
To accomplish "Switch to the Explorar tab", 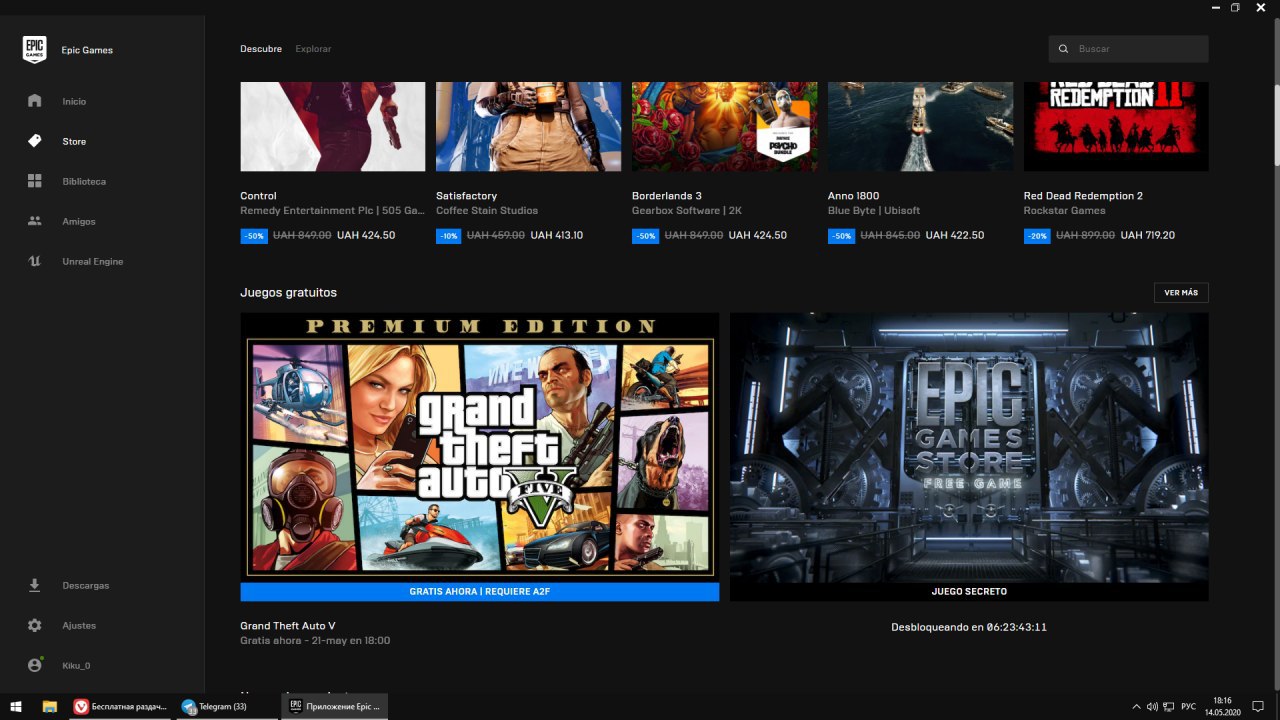I will 313,49.
